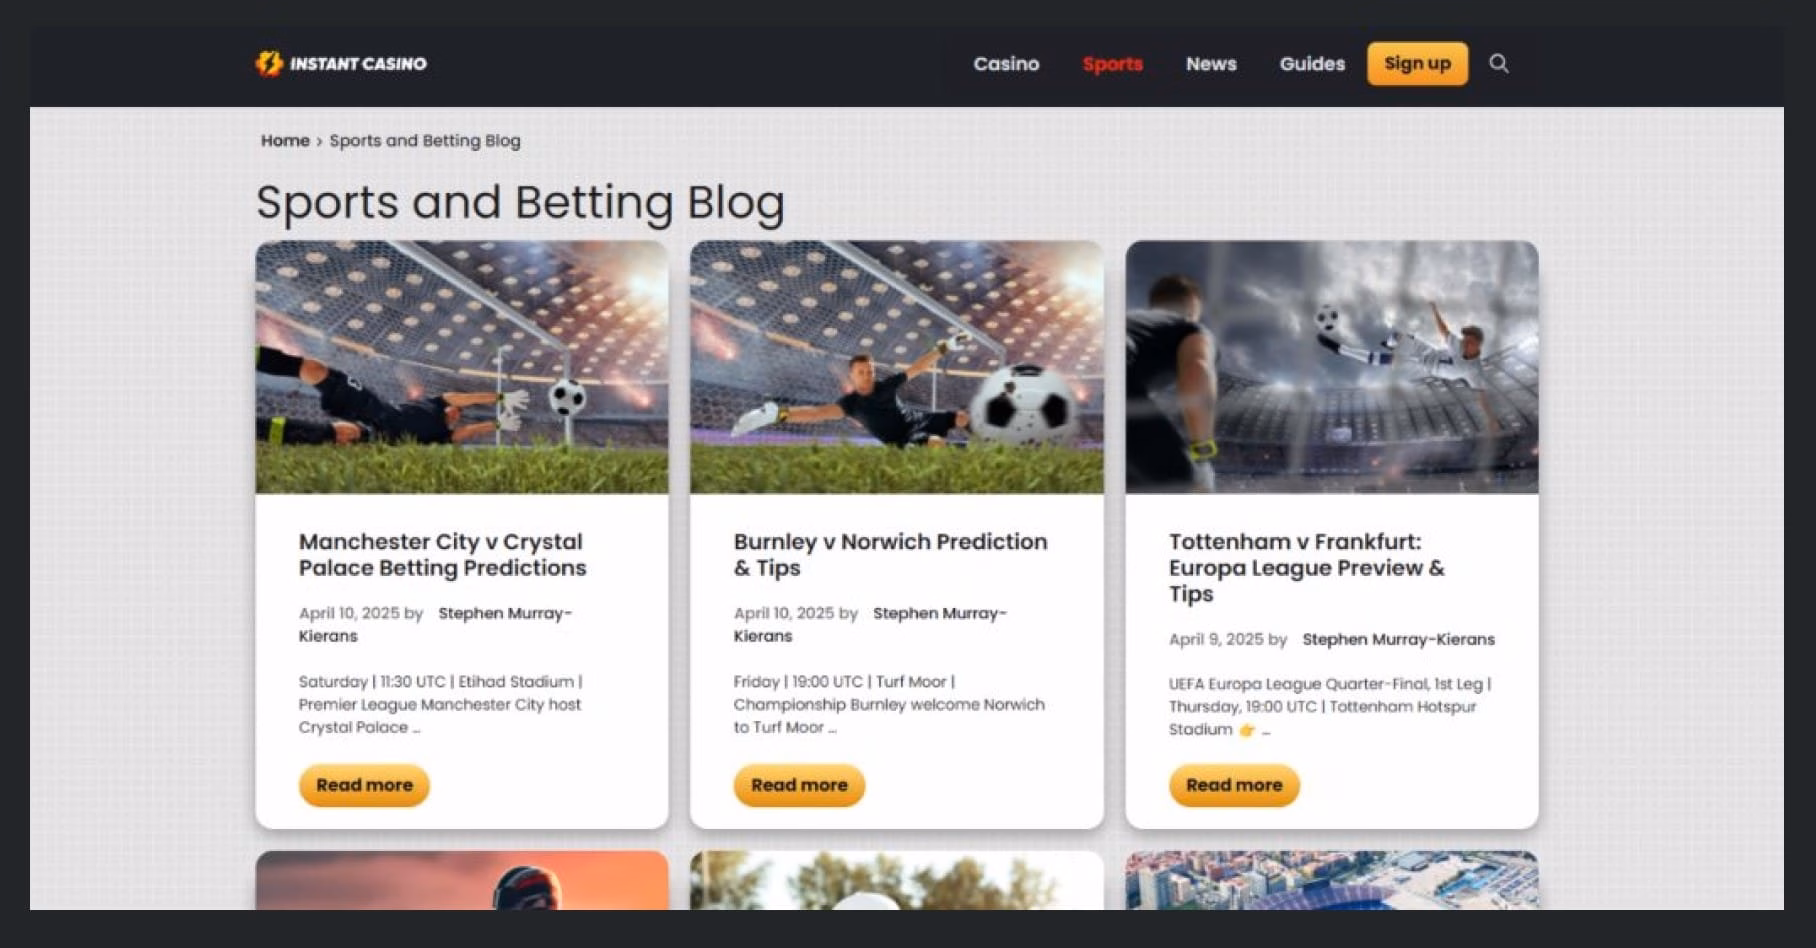The height and width of the screenshot is (948, 1816).
Task: Read more on Manchester City article
Action: coord(364,785)
